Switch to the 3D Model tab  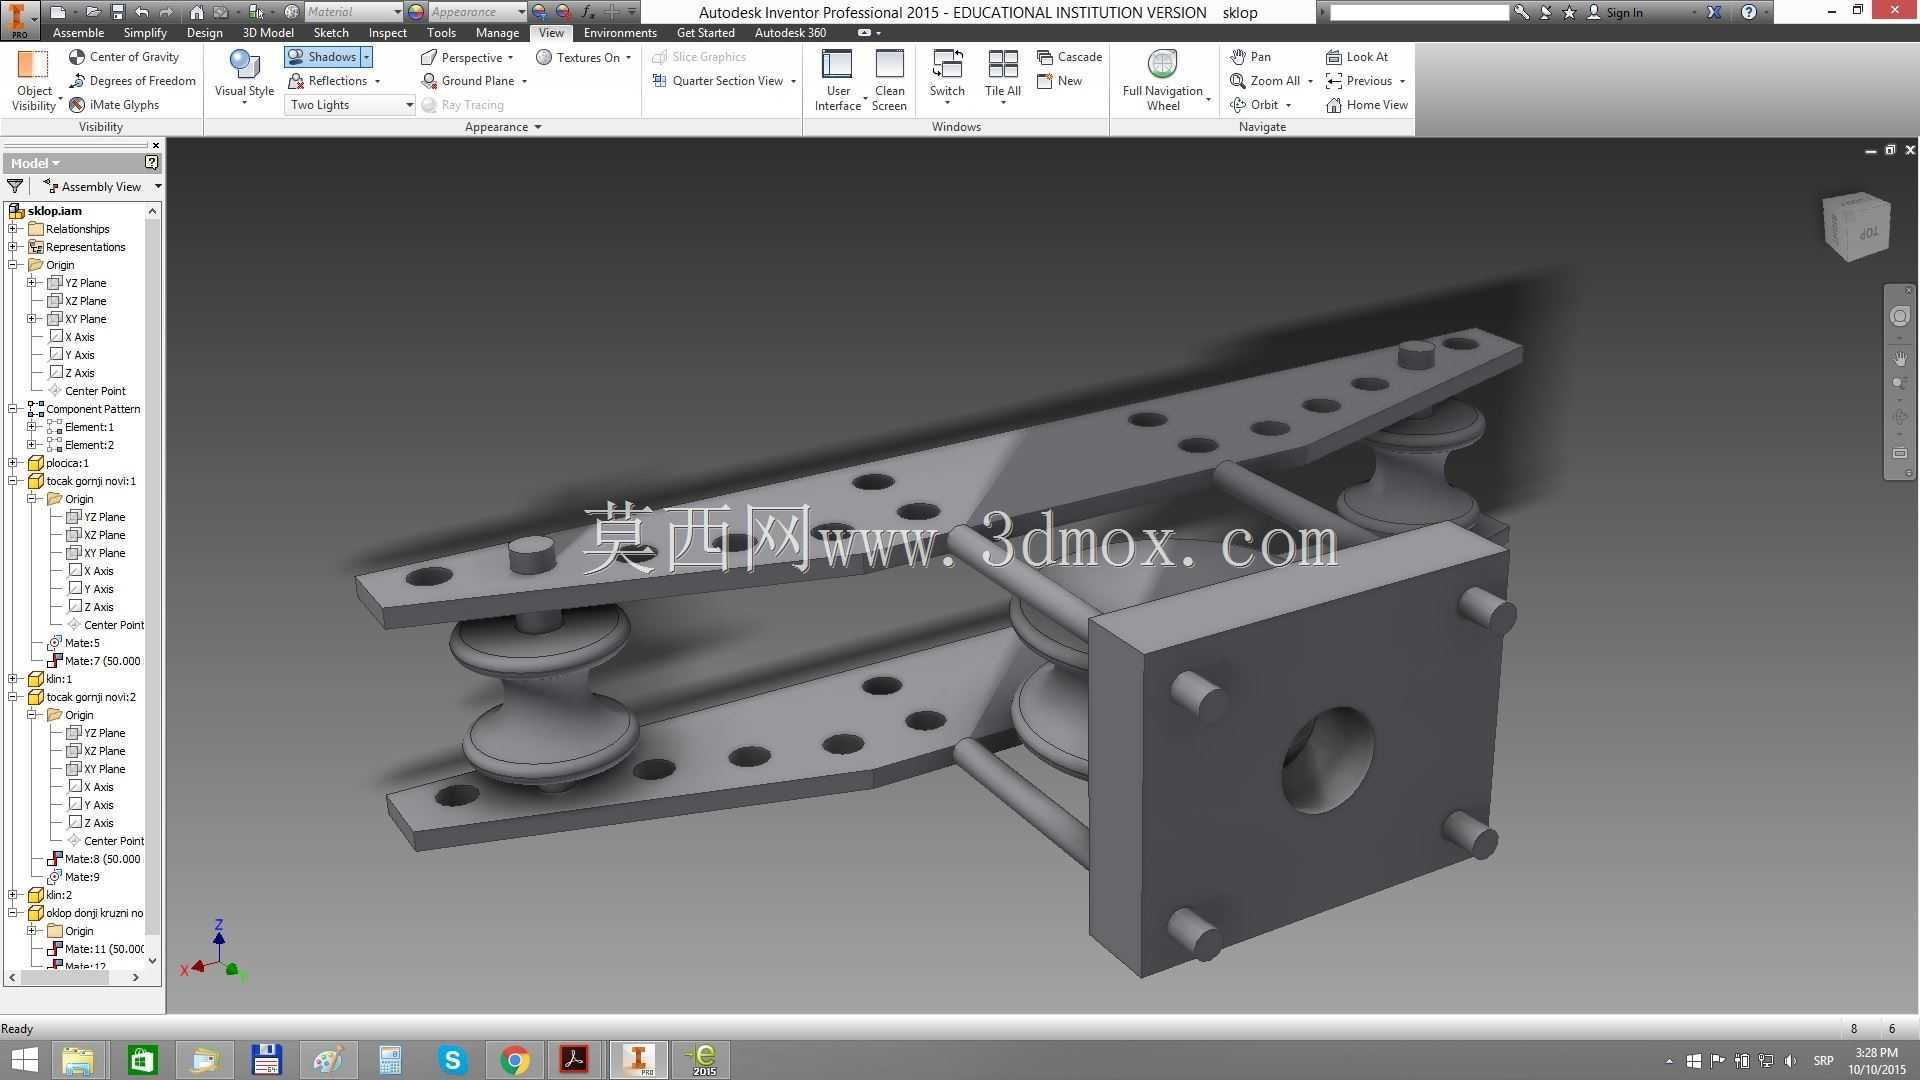tap(268, 33)
